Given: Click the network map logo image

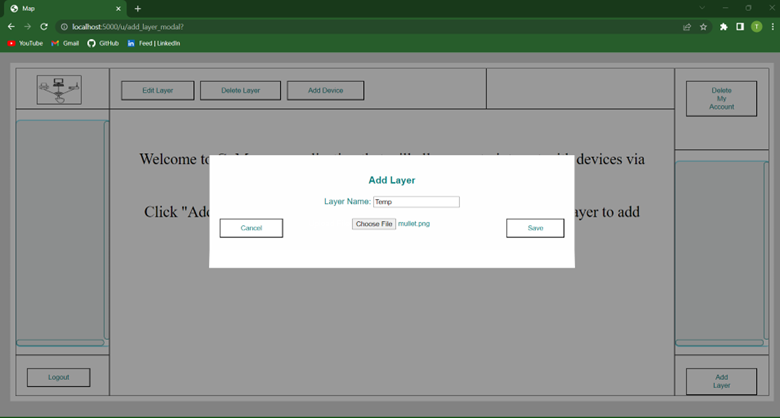Looking at the screenshot, I should (59, 90).
